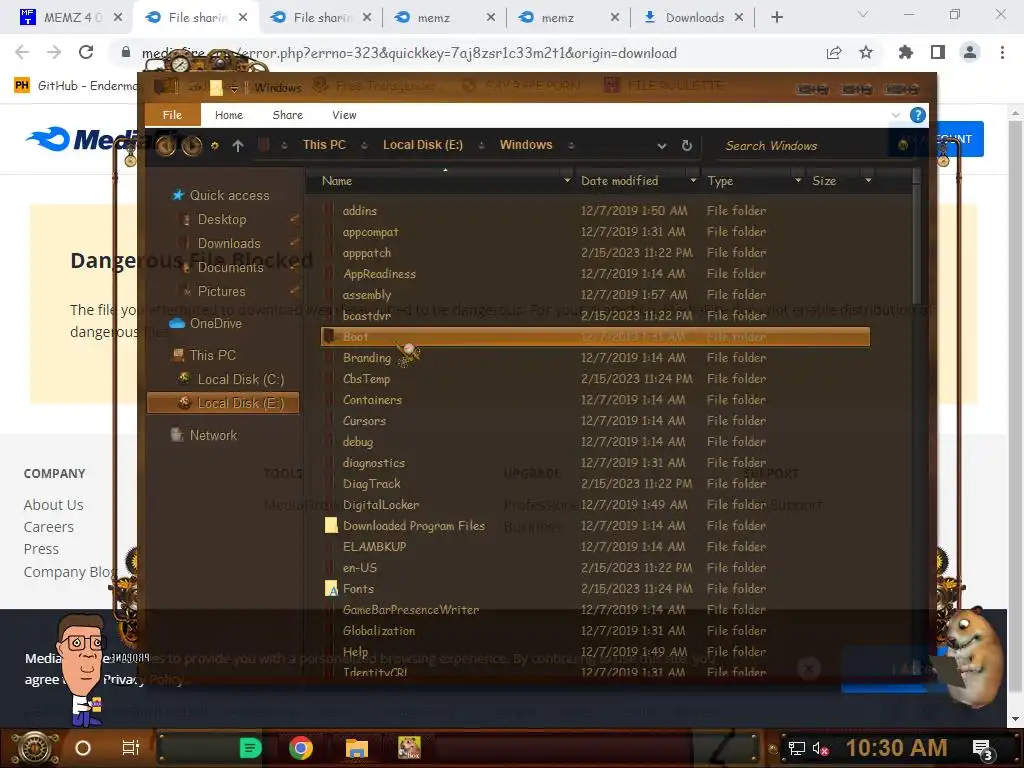Click Chrome back arrow button
The height and width of the screenshot is (768, 1024).
click(x=22, y=52)
